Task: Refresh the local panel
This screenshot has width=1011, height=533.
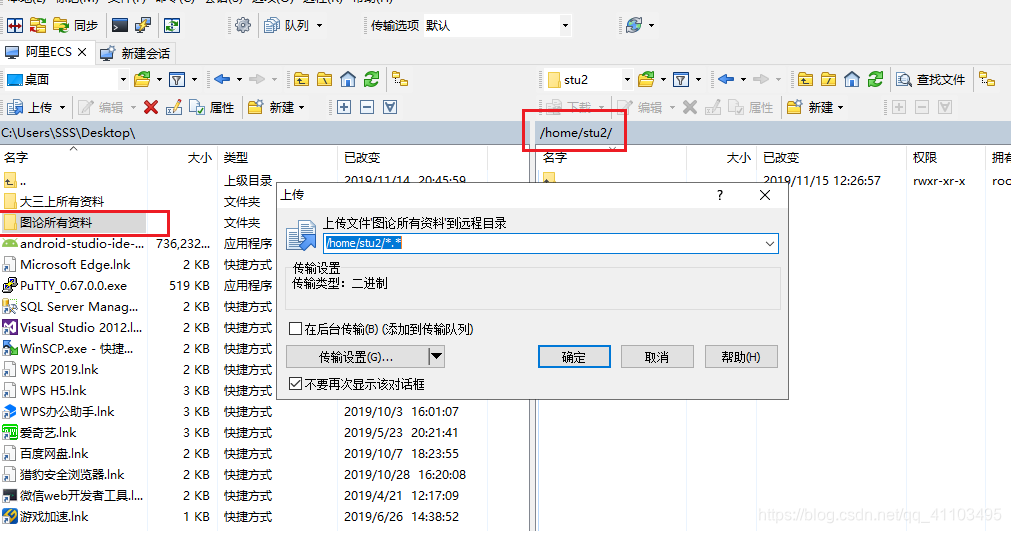Action: coord(371,80)
